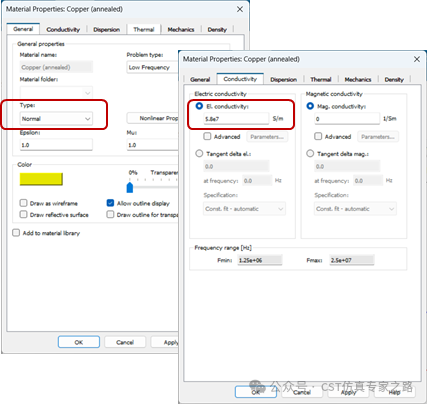Click the Epsilon input field

[56, 145]
